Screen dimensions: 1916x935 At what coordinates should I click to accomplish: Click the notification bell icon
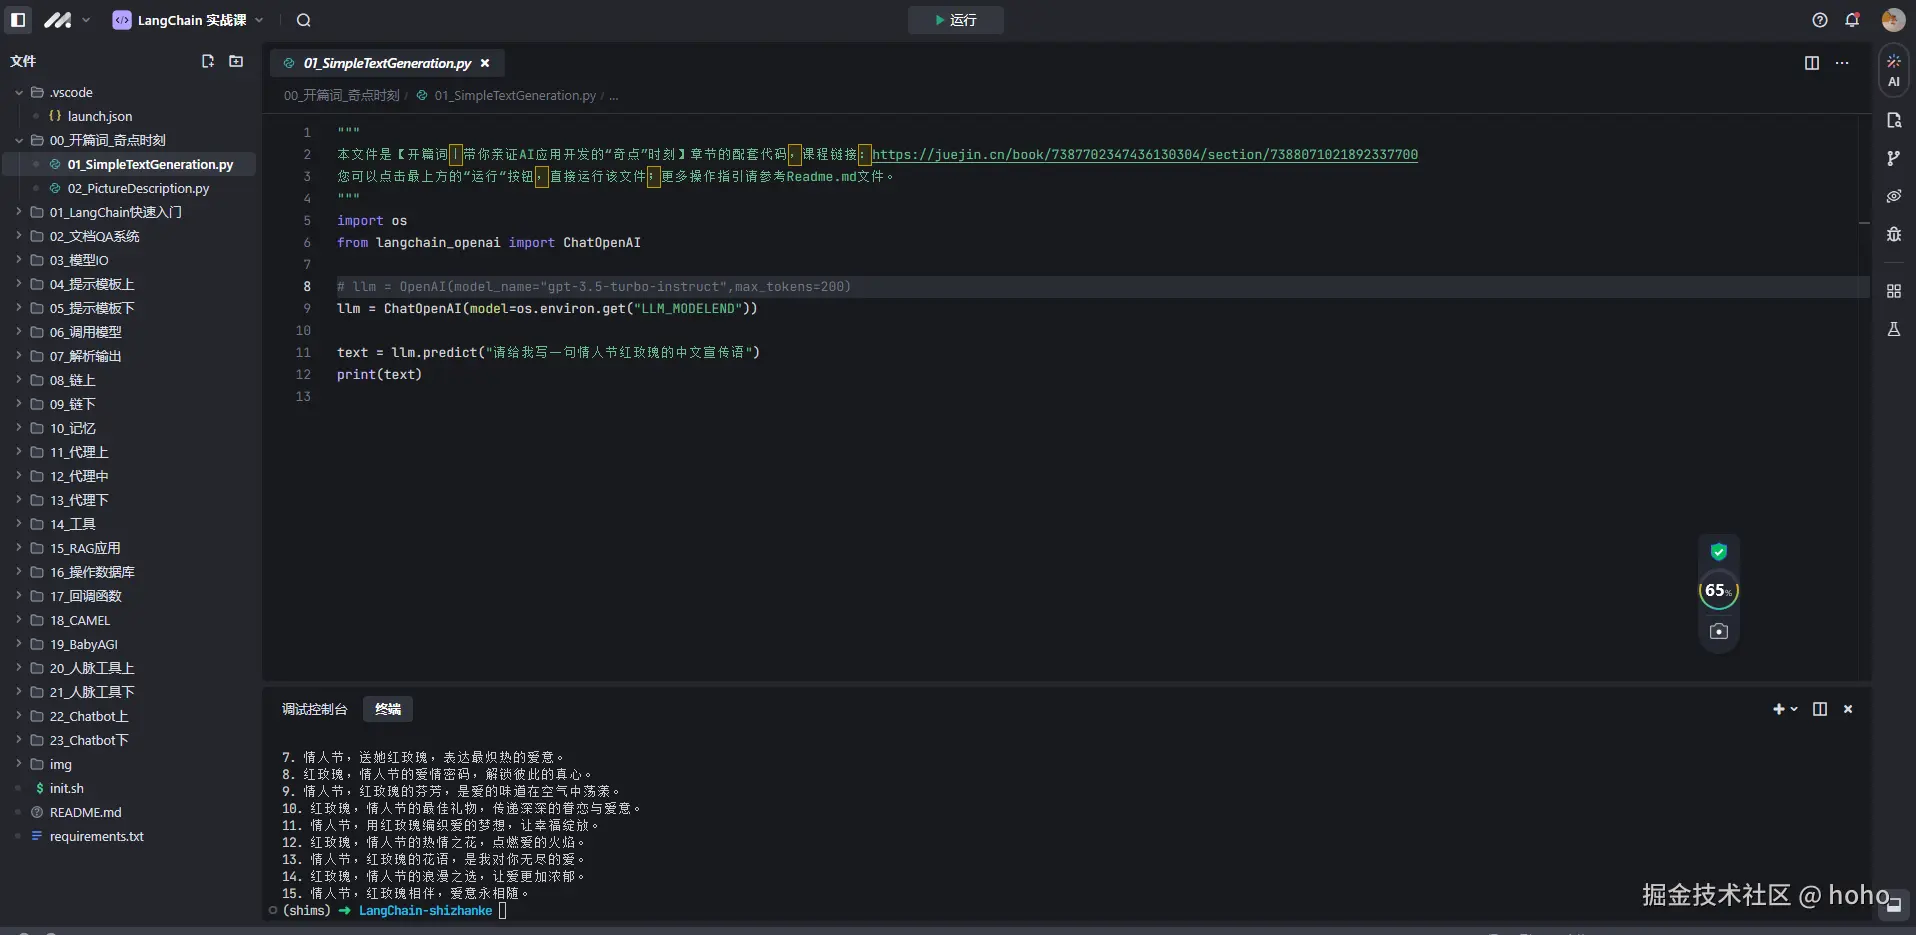pos(1852,20)
